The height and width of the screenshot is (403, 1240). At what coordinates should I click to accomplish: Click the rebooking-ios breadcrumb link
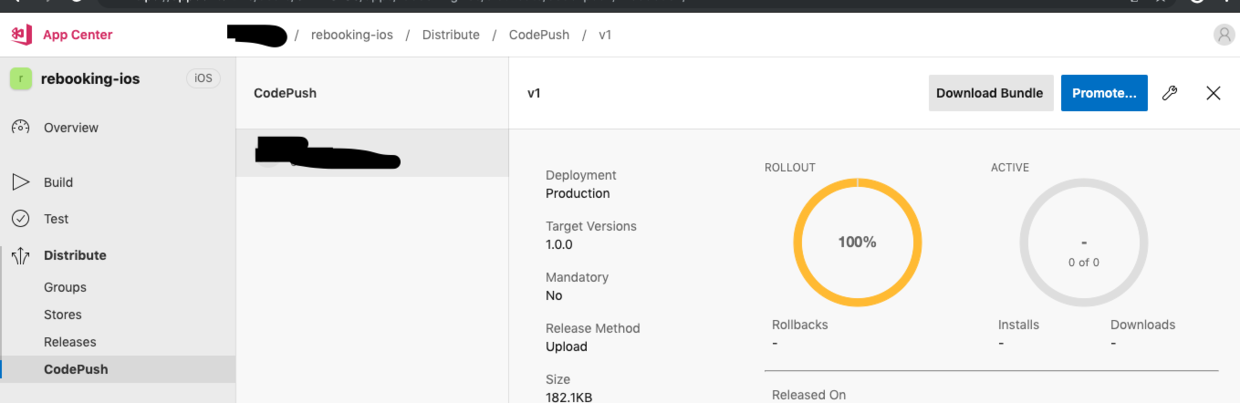[352, 35]
